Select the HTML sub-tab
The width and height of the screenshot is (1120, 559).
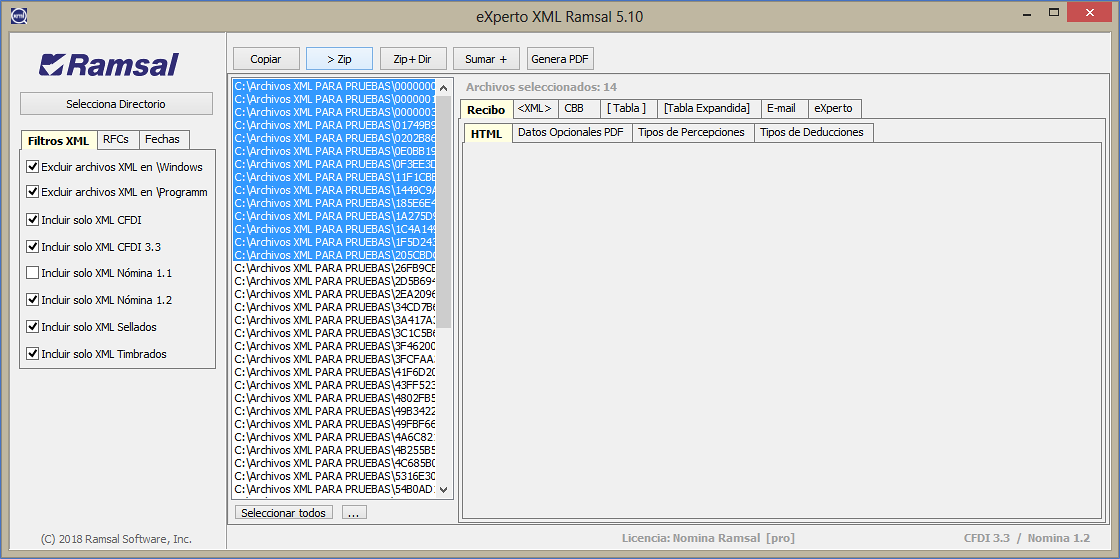(487, 134)
